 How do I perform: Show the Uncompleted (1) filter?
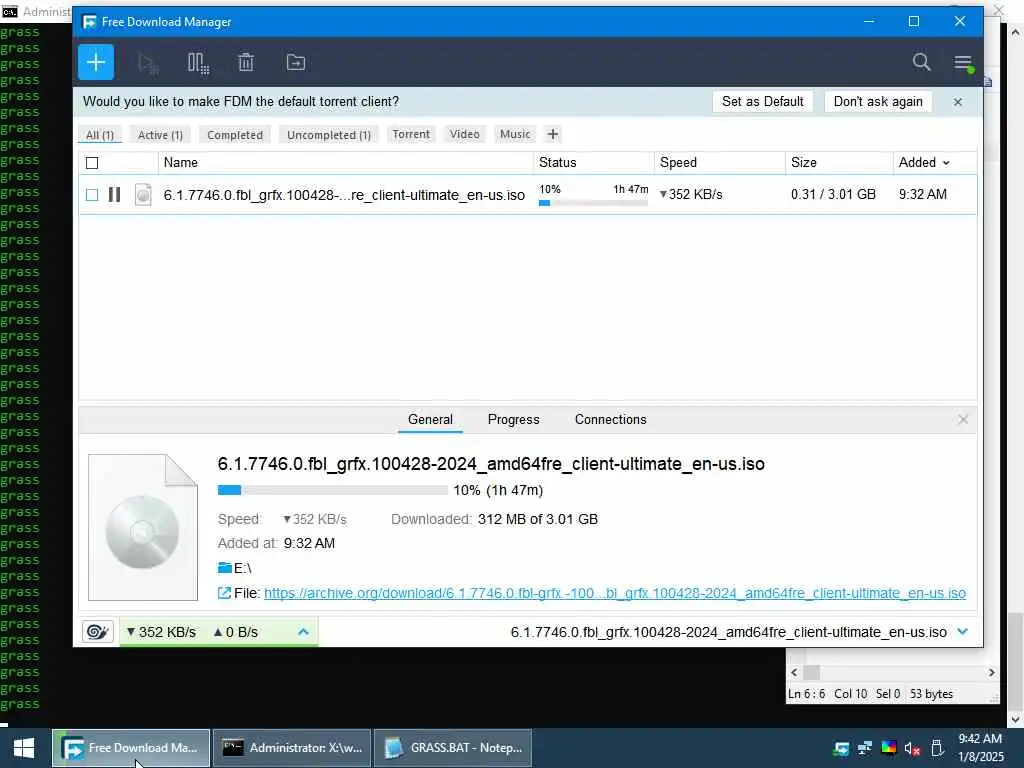pos(328,135)
